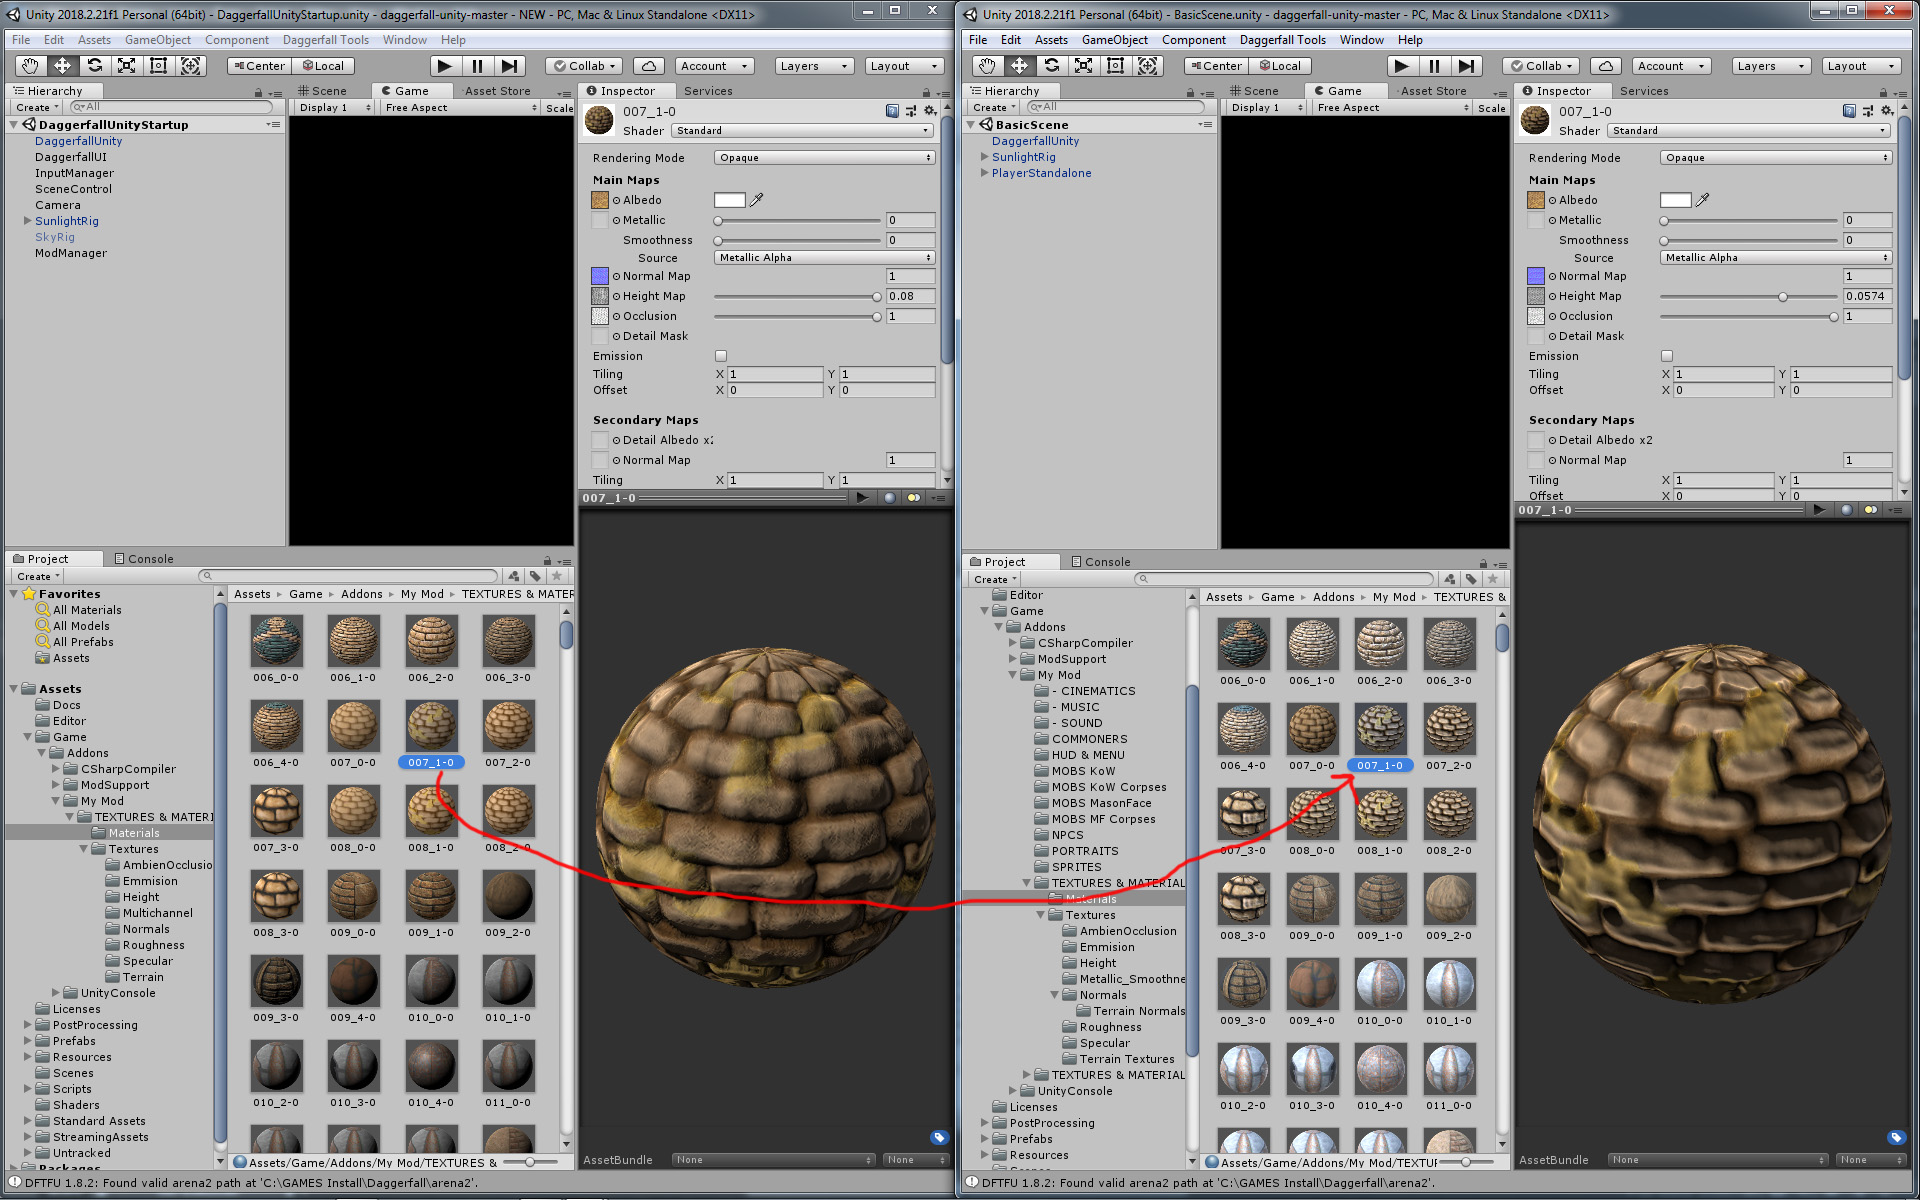Image resolution: width=1920 pixels, height=1200 pixels.
Task: Open GameObject menu in right window
Action: pyautogui.click(x=1114, y=40)
